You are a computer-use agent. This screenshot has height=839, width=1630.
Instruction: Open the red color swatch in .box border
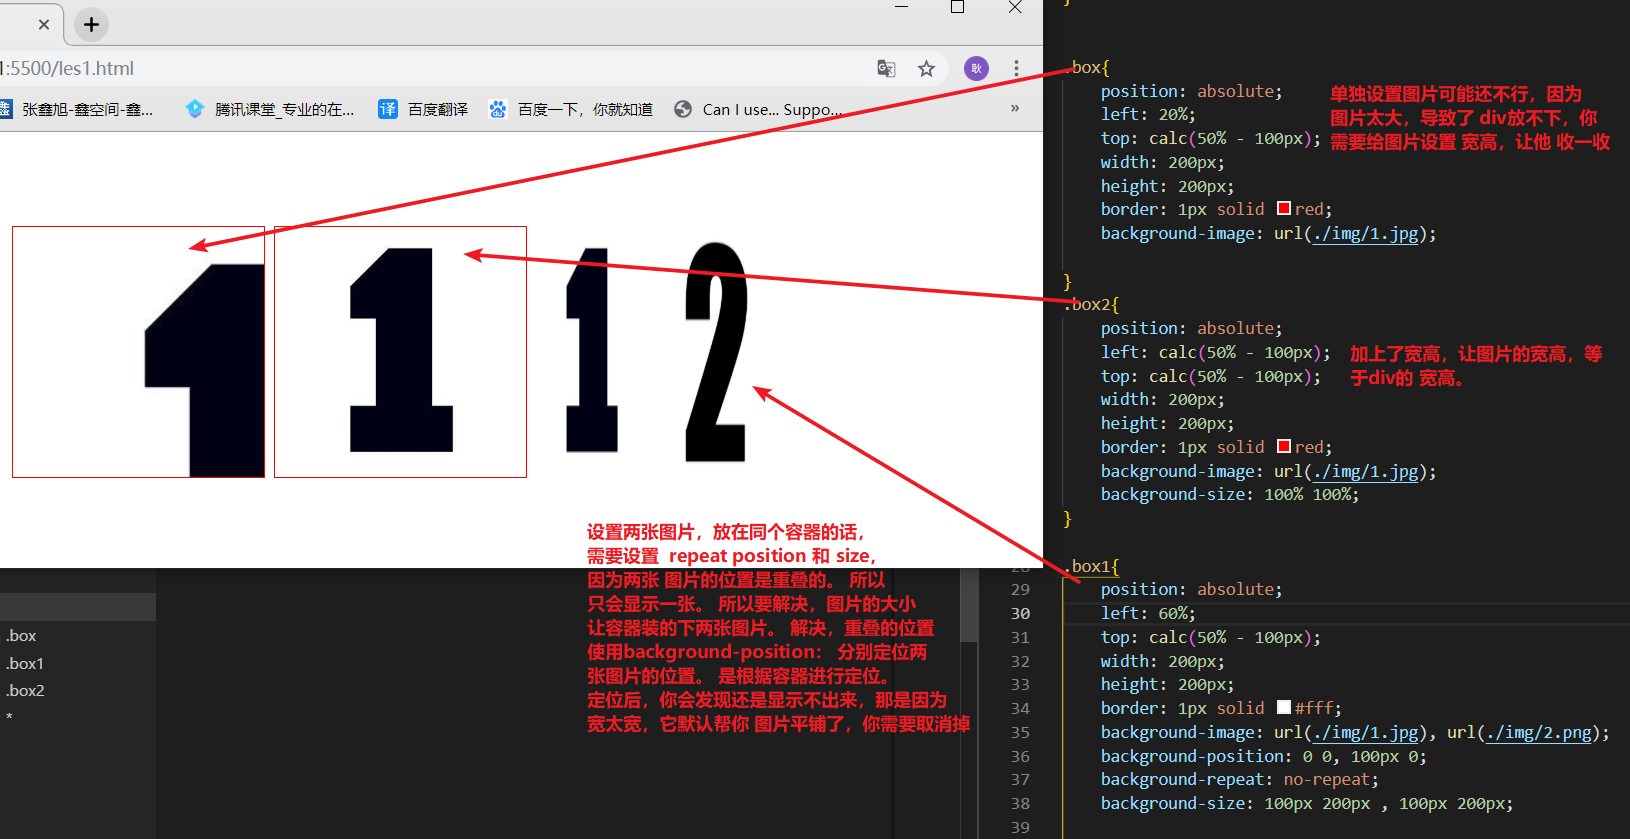(x=1284, y=209)
